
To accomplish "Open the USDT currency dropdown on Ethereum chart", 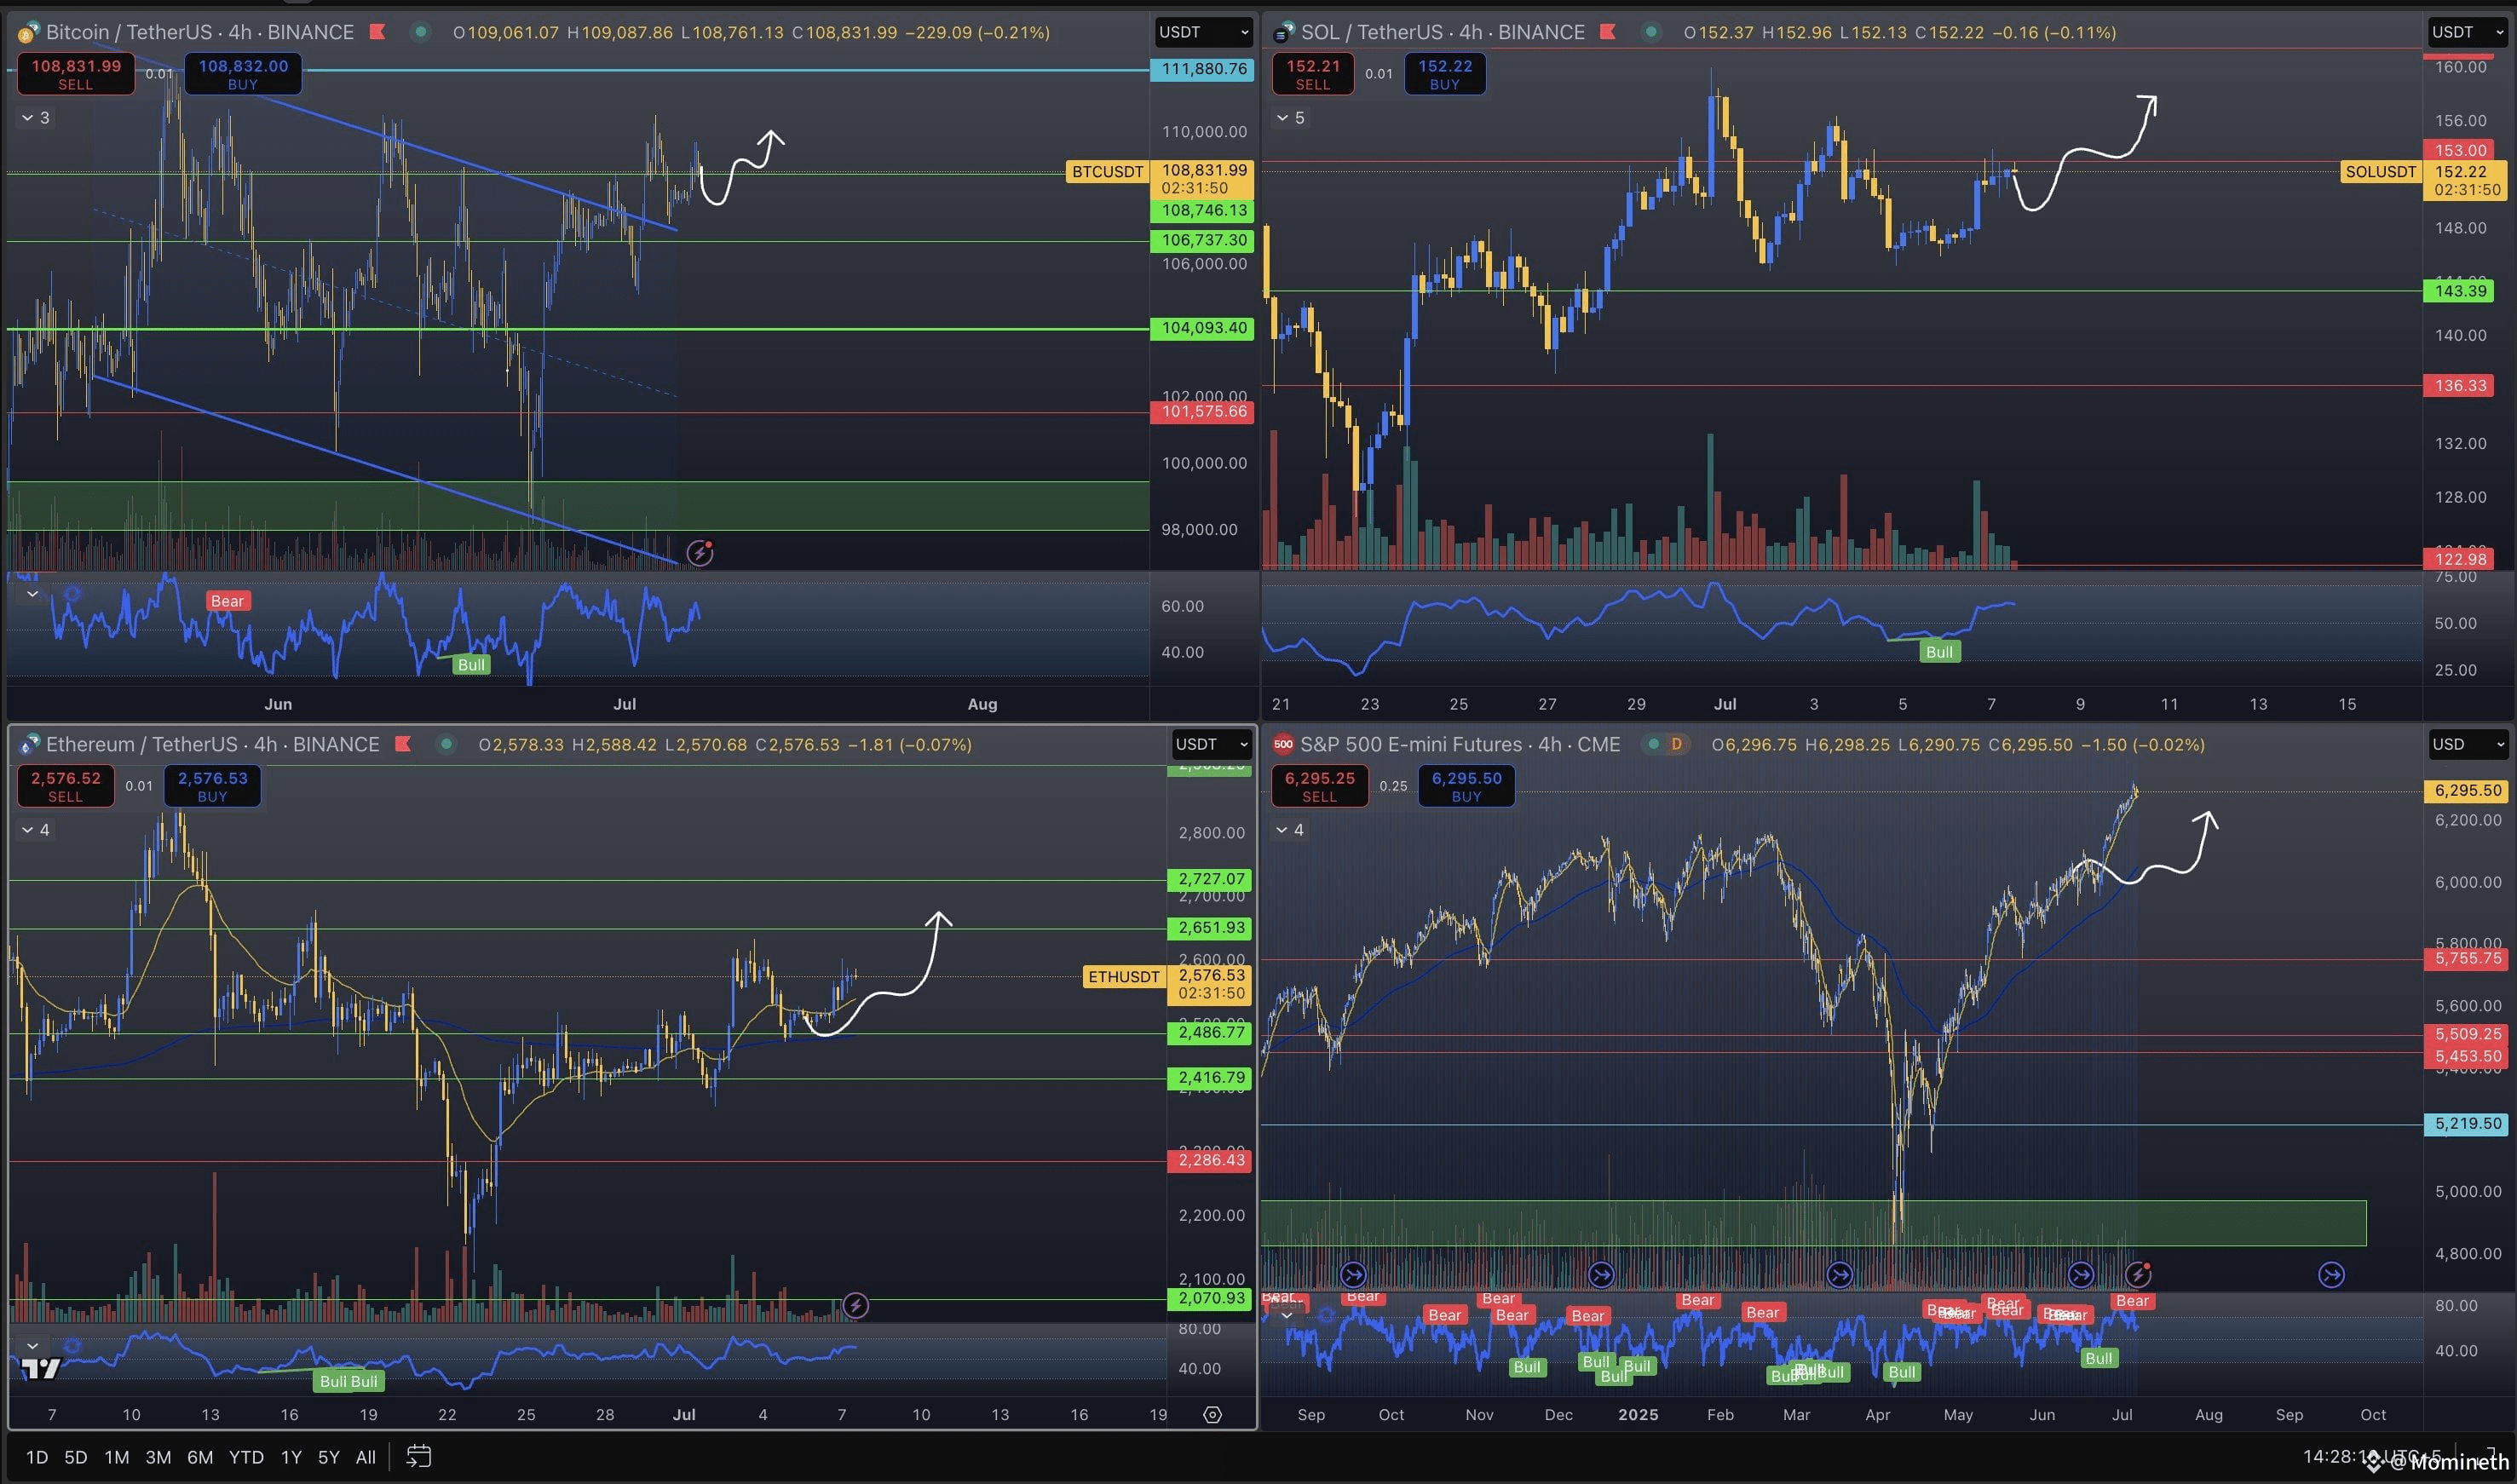I will [x=1212, y=744].
